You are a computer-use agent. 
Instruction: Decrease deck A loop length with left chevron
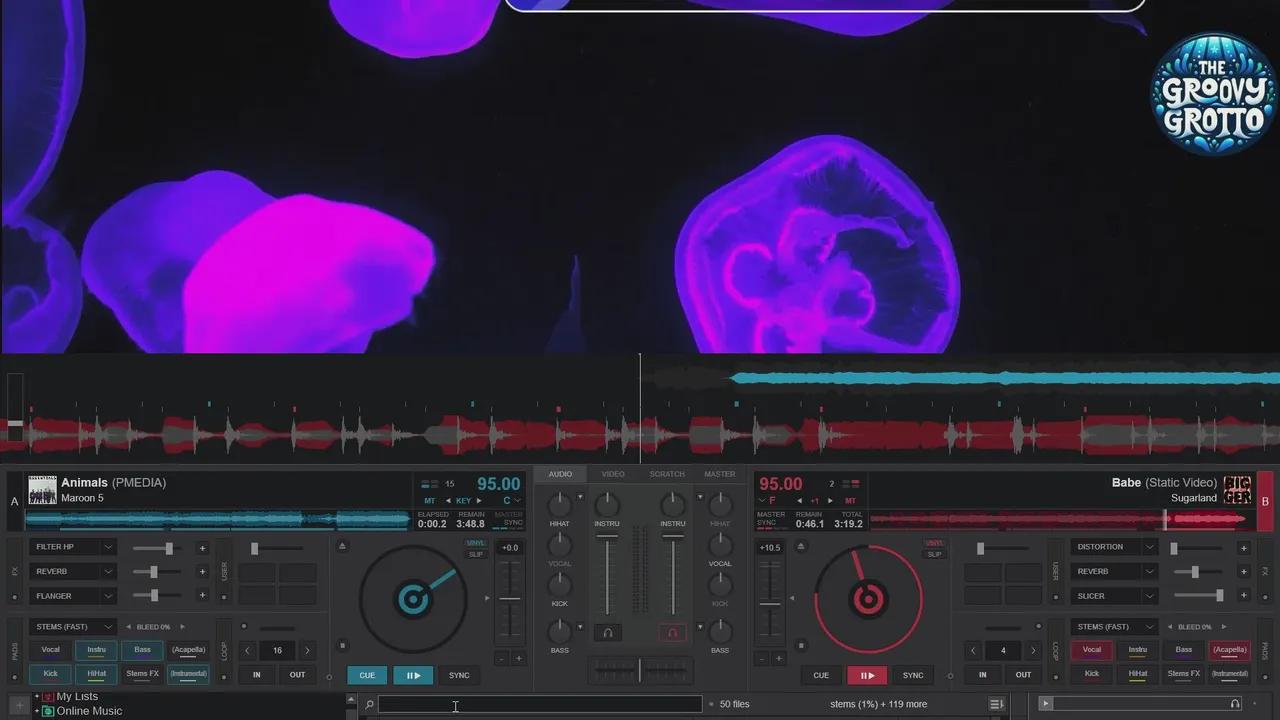point(248,650)
